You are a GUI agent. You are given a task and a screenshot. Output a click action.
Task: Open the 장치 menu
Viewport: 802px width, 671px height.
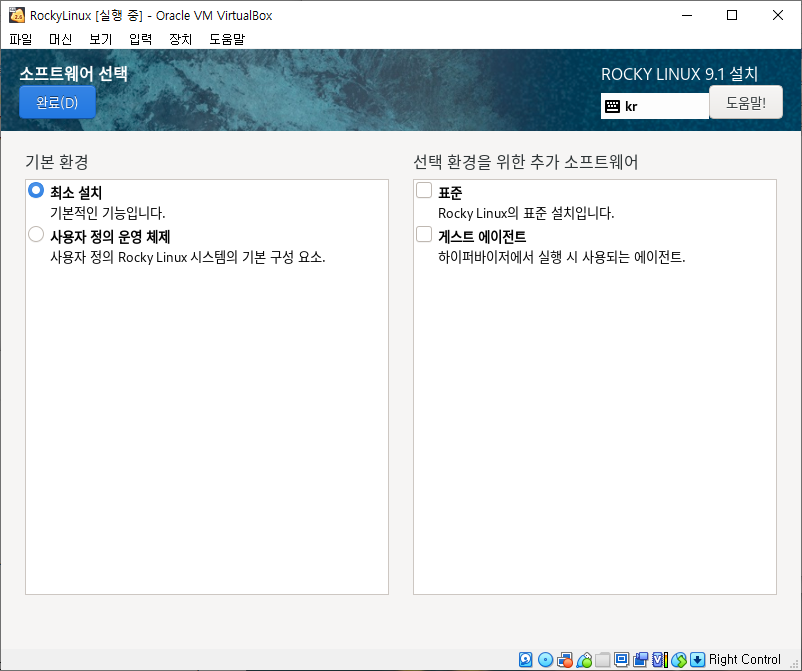tap(180, 39)
